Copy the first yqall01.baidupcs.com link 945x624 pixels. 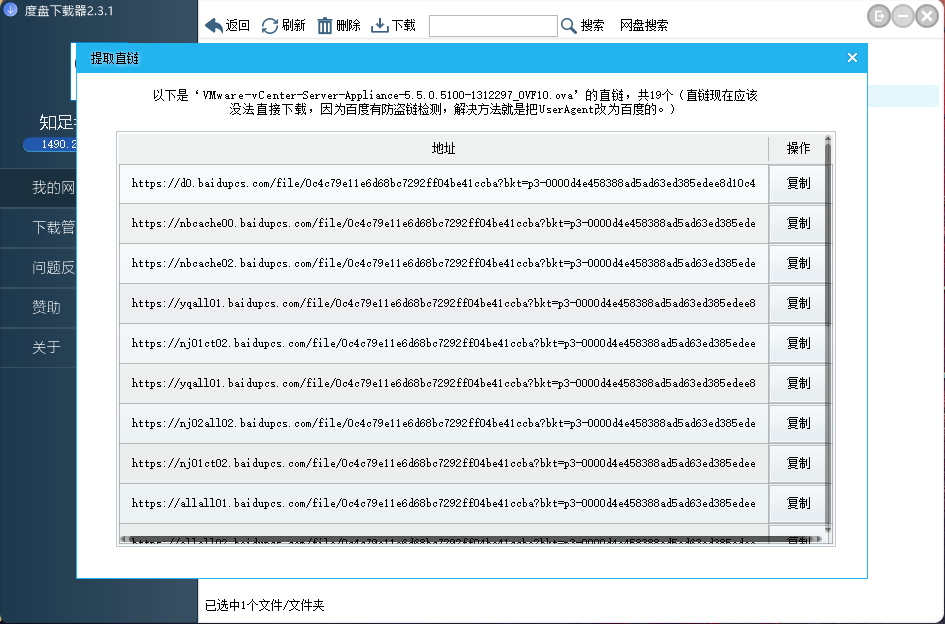tap(798, 303)
